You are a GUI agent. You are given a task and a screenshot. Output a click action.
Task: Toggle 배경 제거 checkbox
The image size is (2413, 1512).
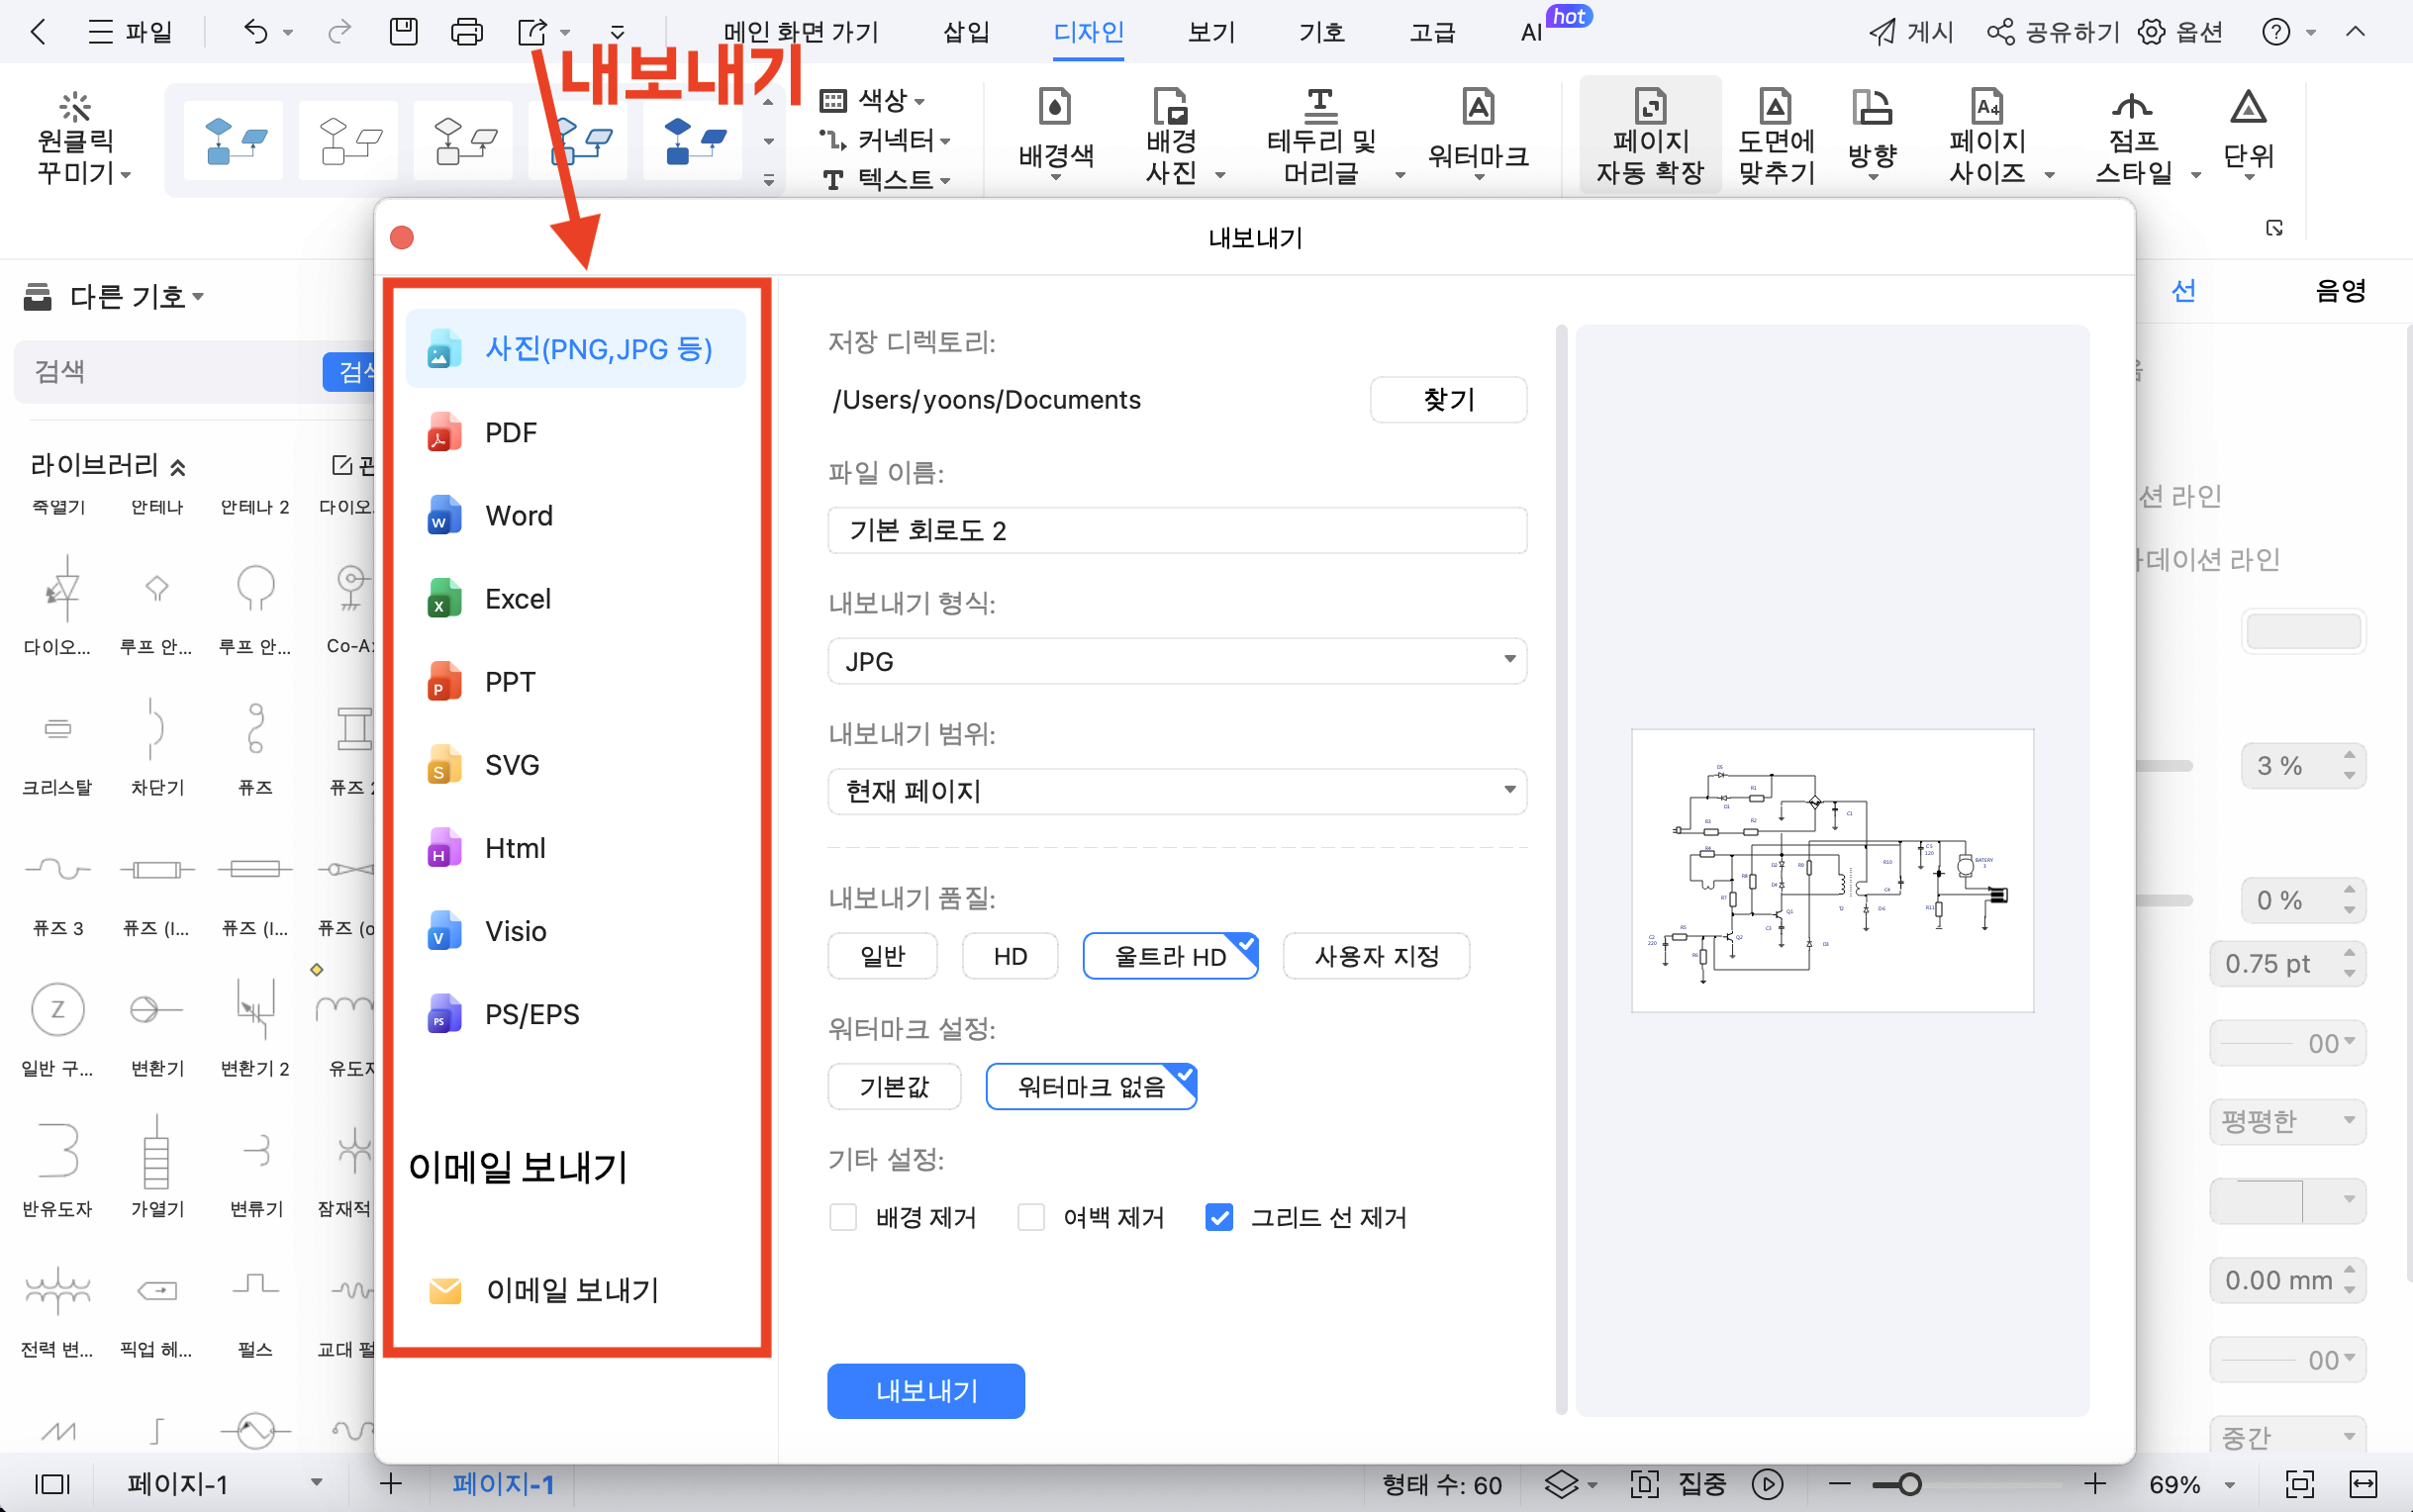click(843, 1216)
